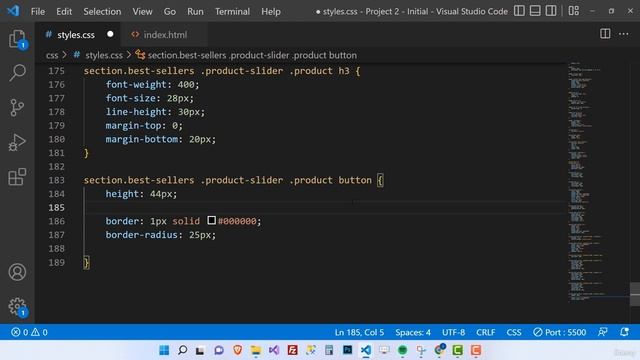Split the editor to the right
Viewport: 640px width, 360px height.
(605, 34)
